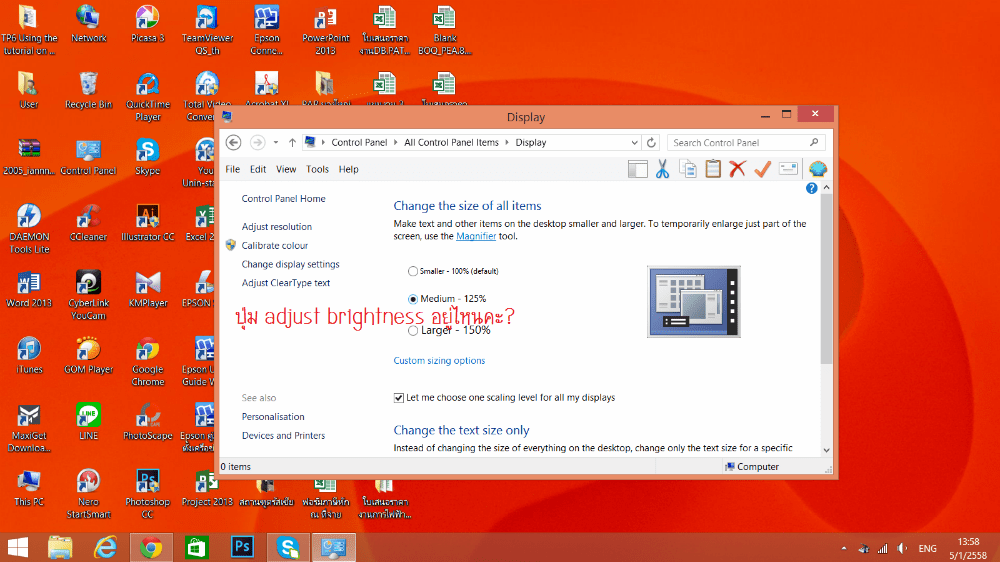The height and width of the screenshot is (562, 1000).
Task: Open Internet Explorer from the taskbar
Action: coord(106,547)
